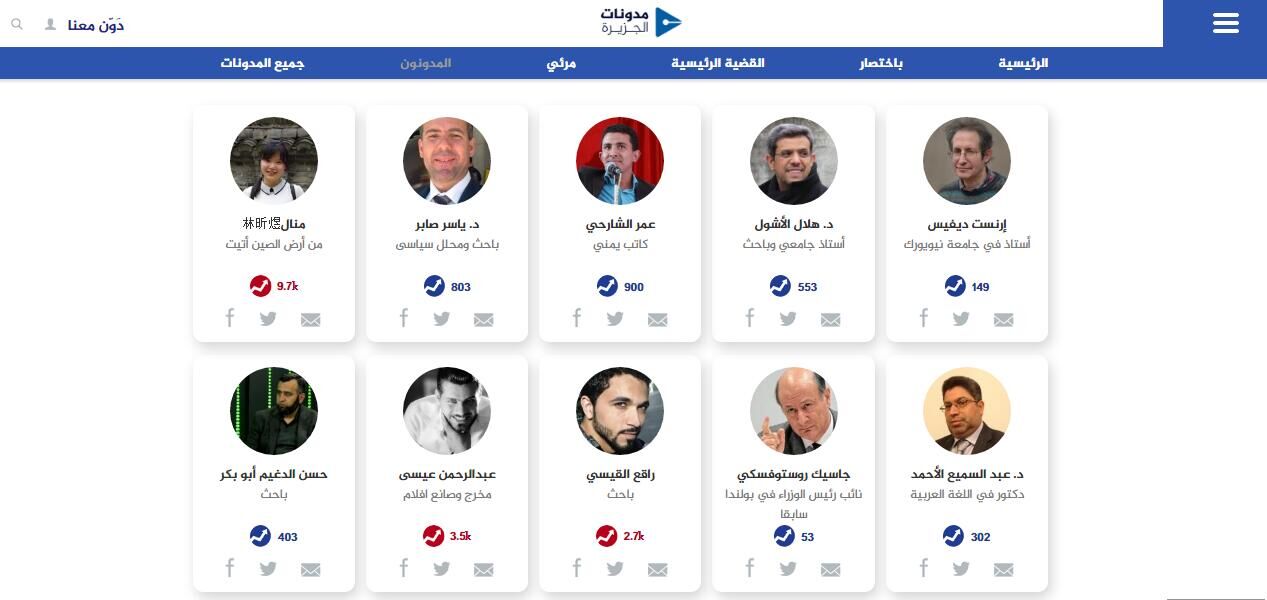1267x600 pixels.
Task: Open blogger name د. عبد السميع الأحمد
Action: [x=967, y=474]
